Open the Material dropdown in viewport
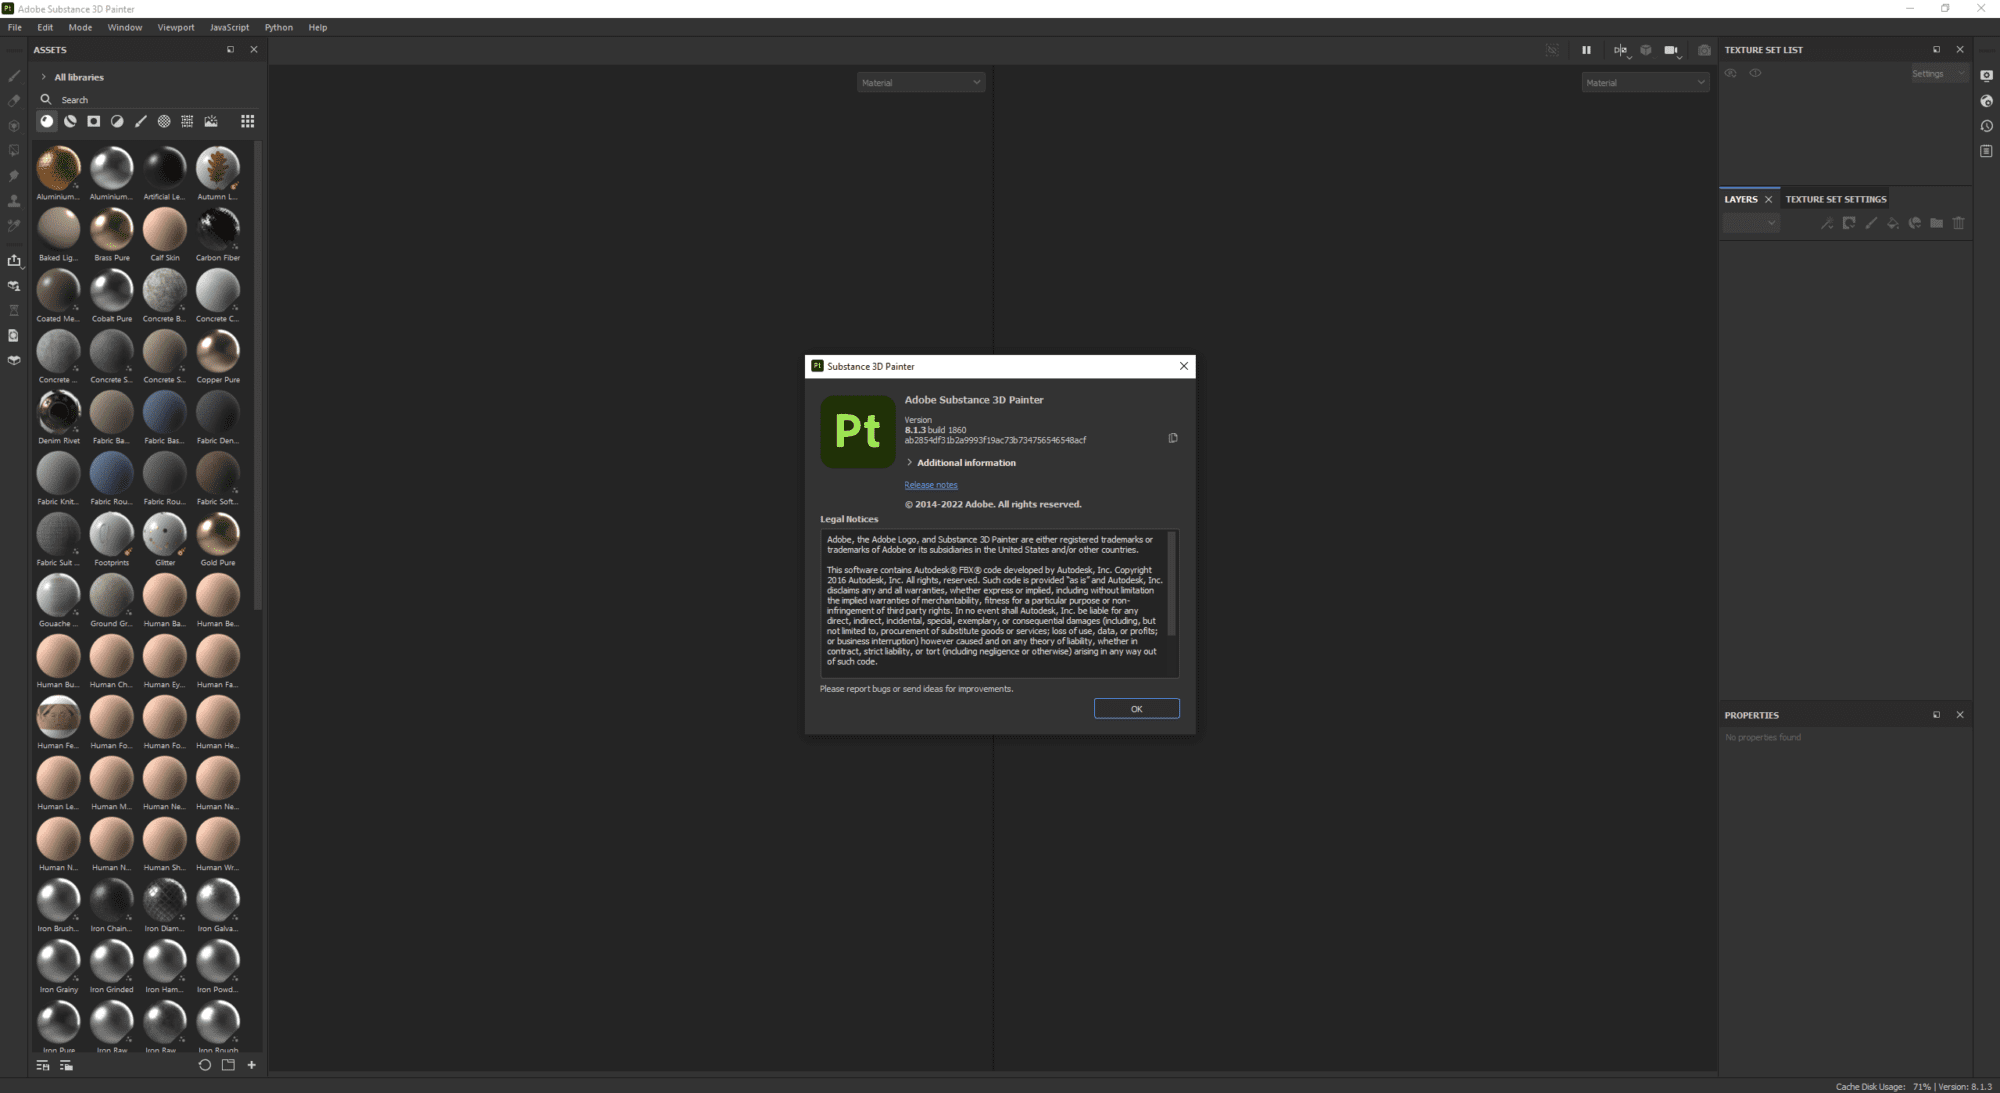Viewport: 2000px width, 1093px height. [x=921, y=82]
